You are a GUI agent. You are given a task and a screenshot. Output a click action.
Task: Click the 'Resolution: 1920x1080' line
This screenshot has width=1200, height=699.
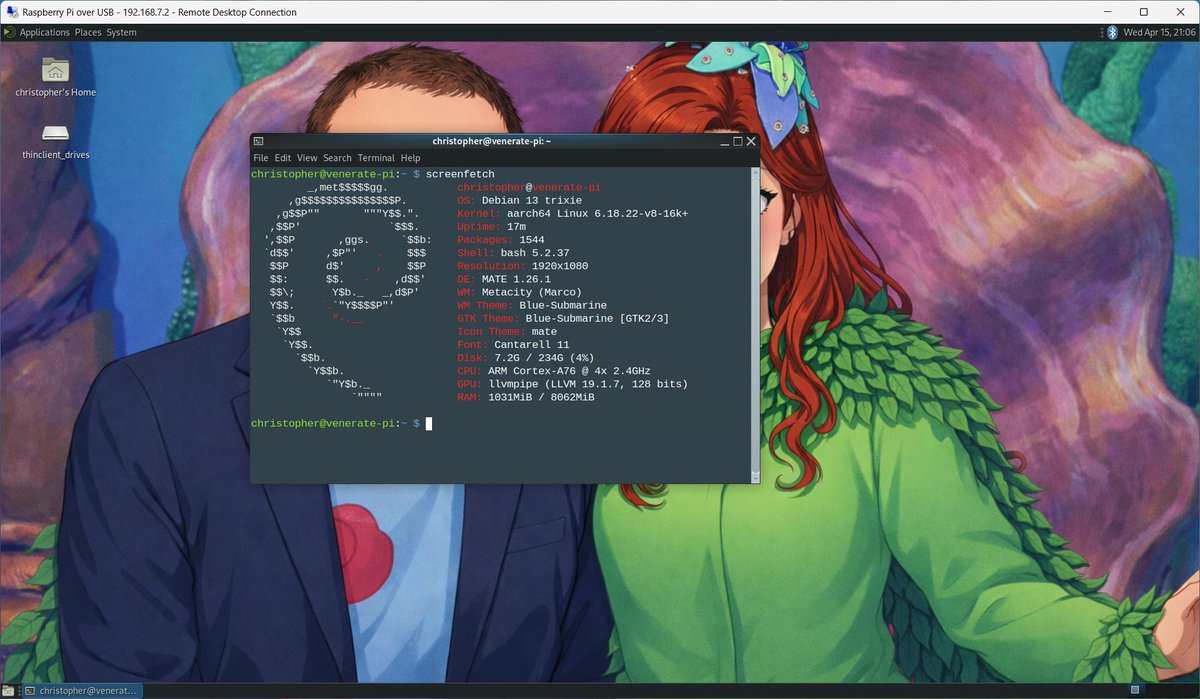(x=522, y=266)
